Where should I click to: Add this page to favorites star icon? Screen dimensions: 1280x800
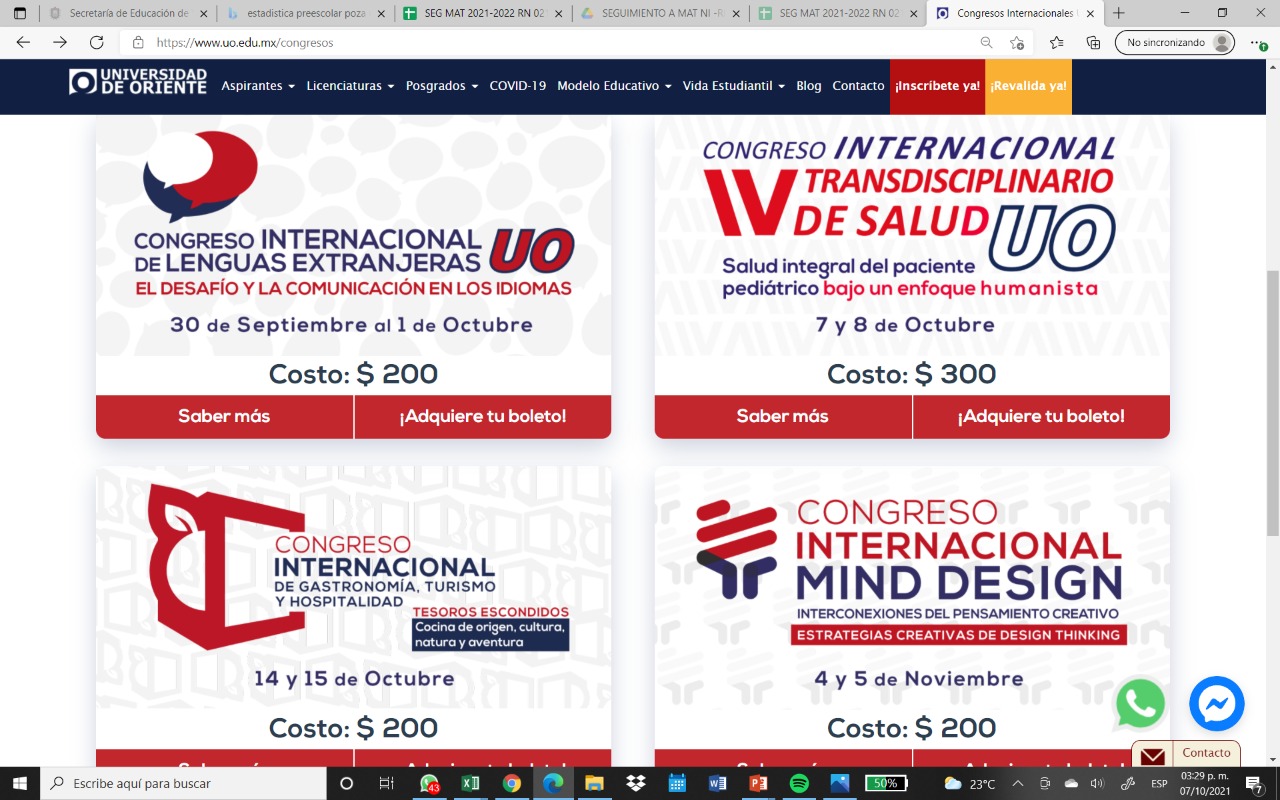tap(1017, 43)
